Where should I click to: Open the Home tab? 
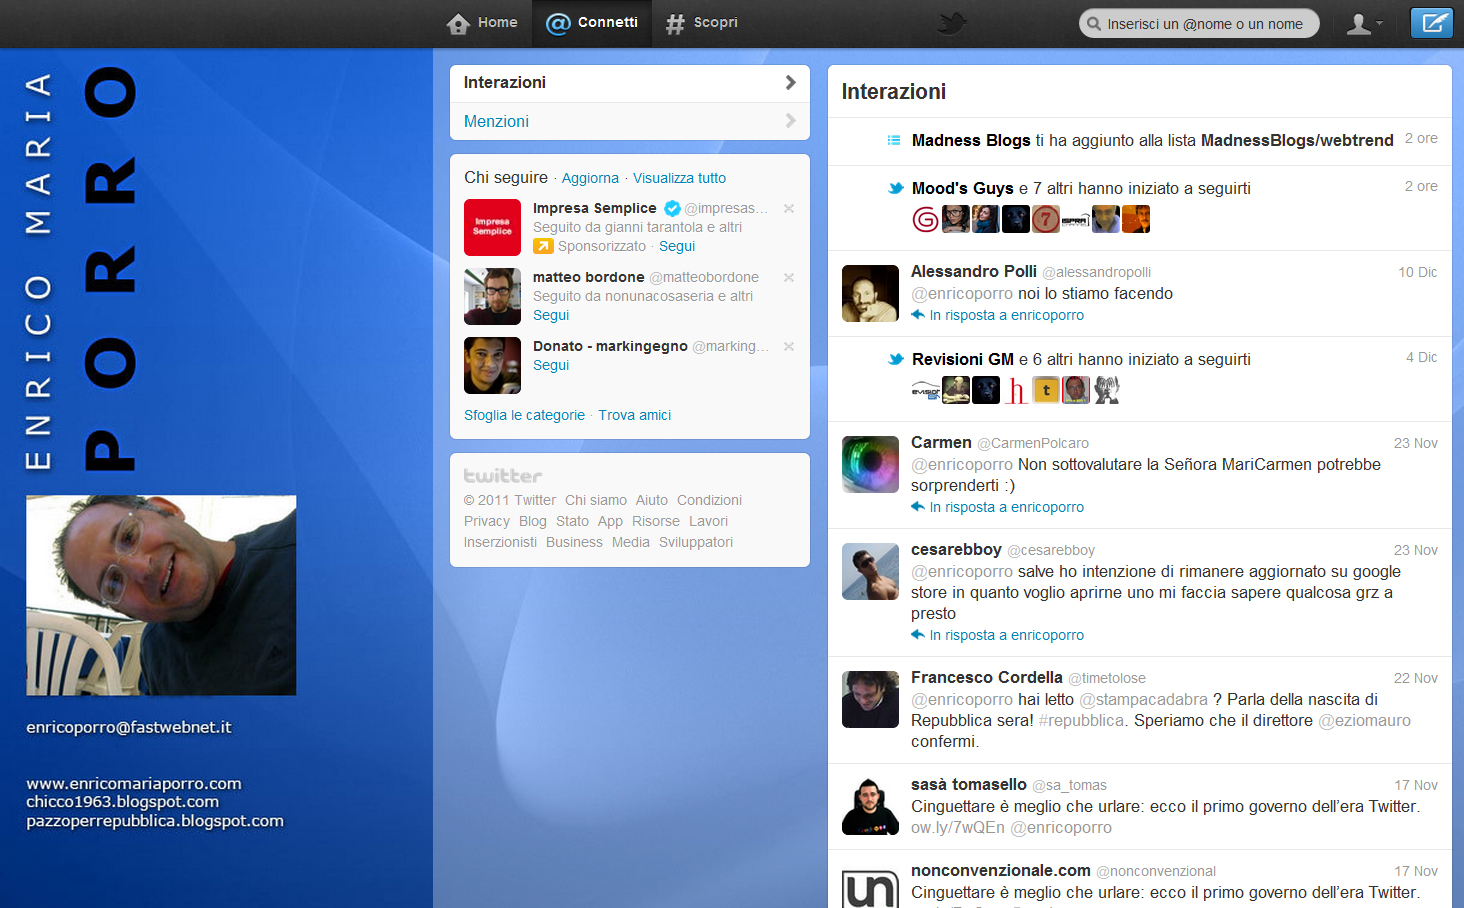coord(482,23)
